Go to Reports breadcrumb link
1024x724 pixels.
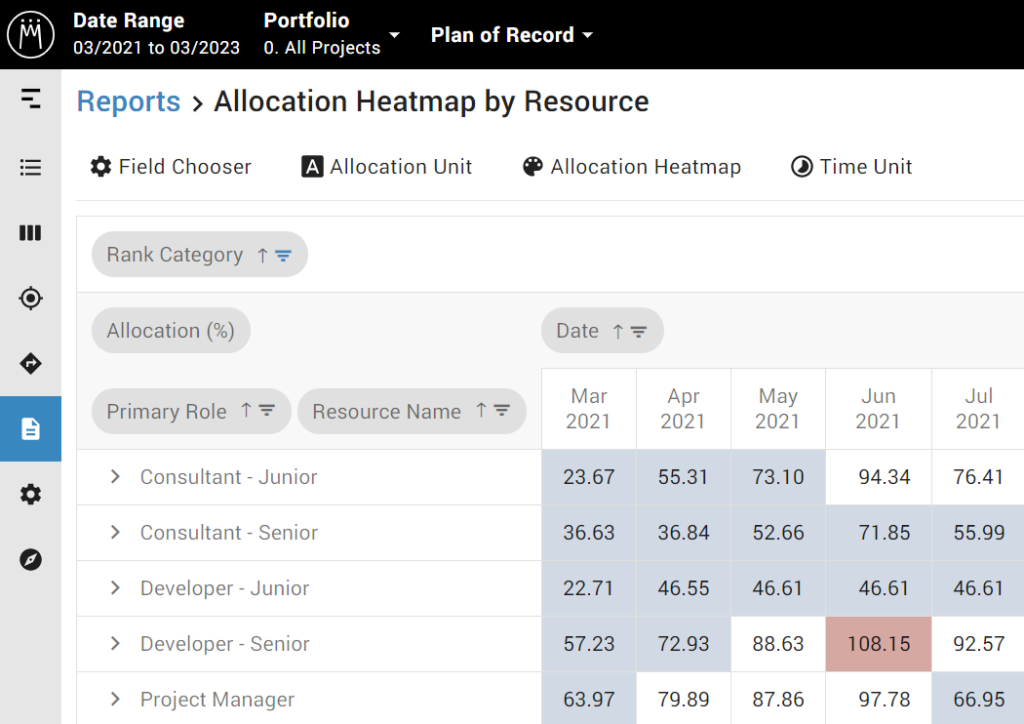point(129,102)
